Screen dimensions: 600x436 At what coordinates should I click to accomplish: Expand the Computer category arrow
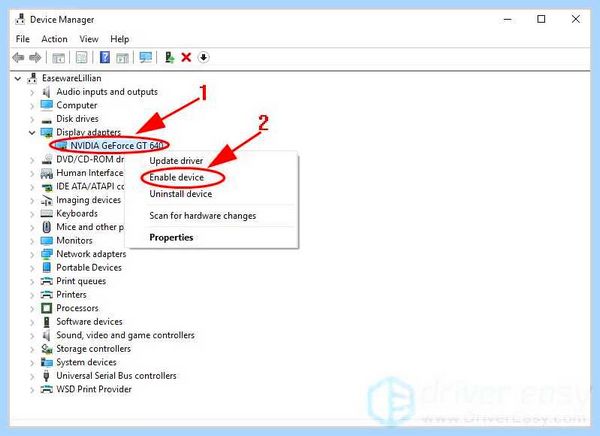tap(32, 106)
